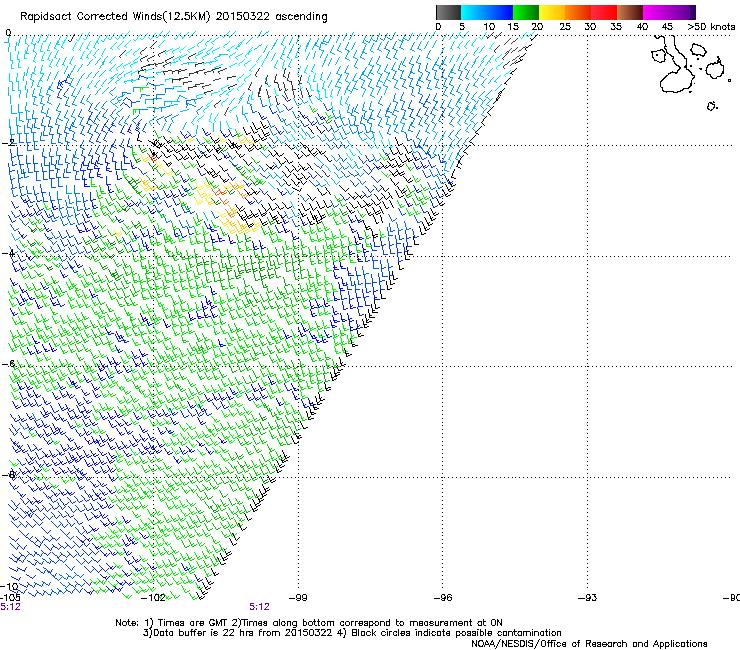This screenshot has height=650, width=740.
Task: Click the '-4' latitude axis label
Action: tap(7, 253)
